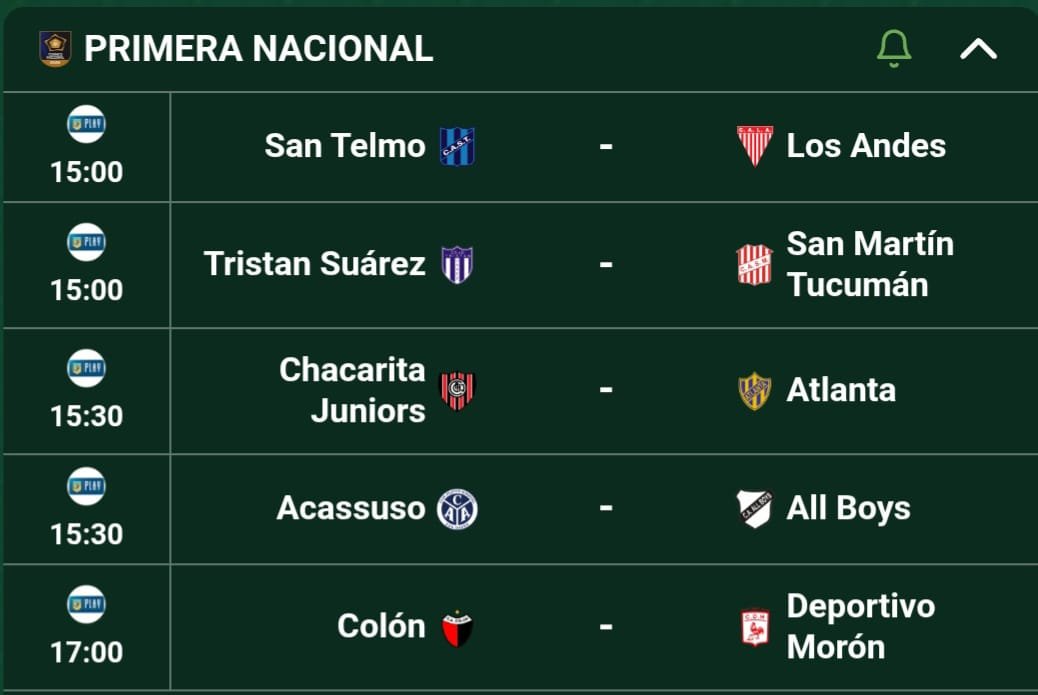Viewport: 1038px width, 695px height.
Task: Click the Deportivo Morón club crest
Action: (x=755, y=627)
